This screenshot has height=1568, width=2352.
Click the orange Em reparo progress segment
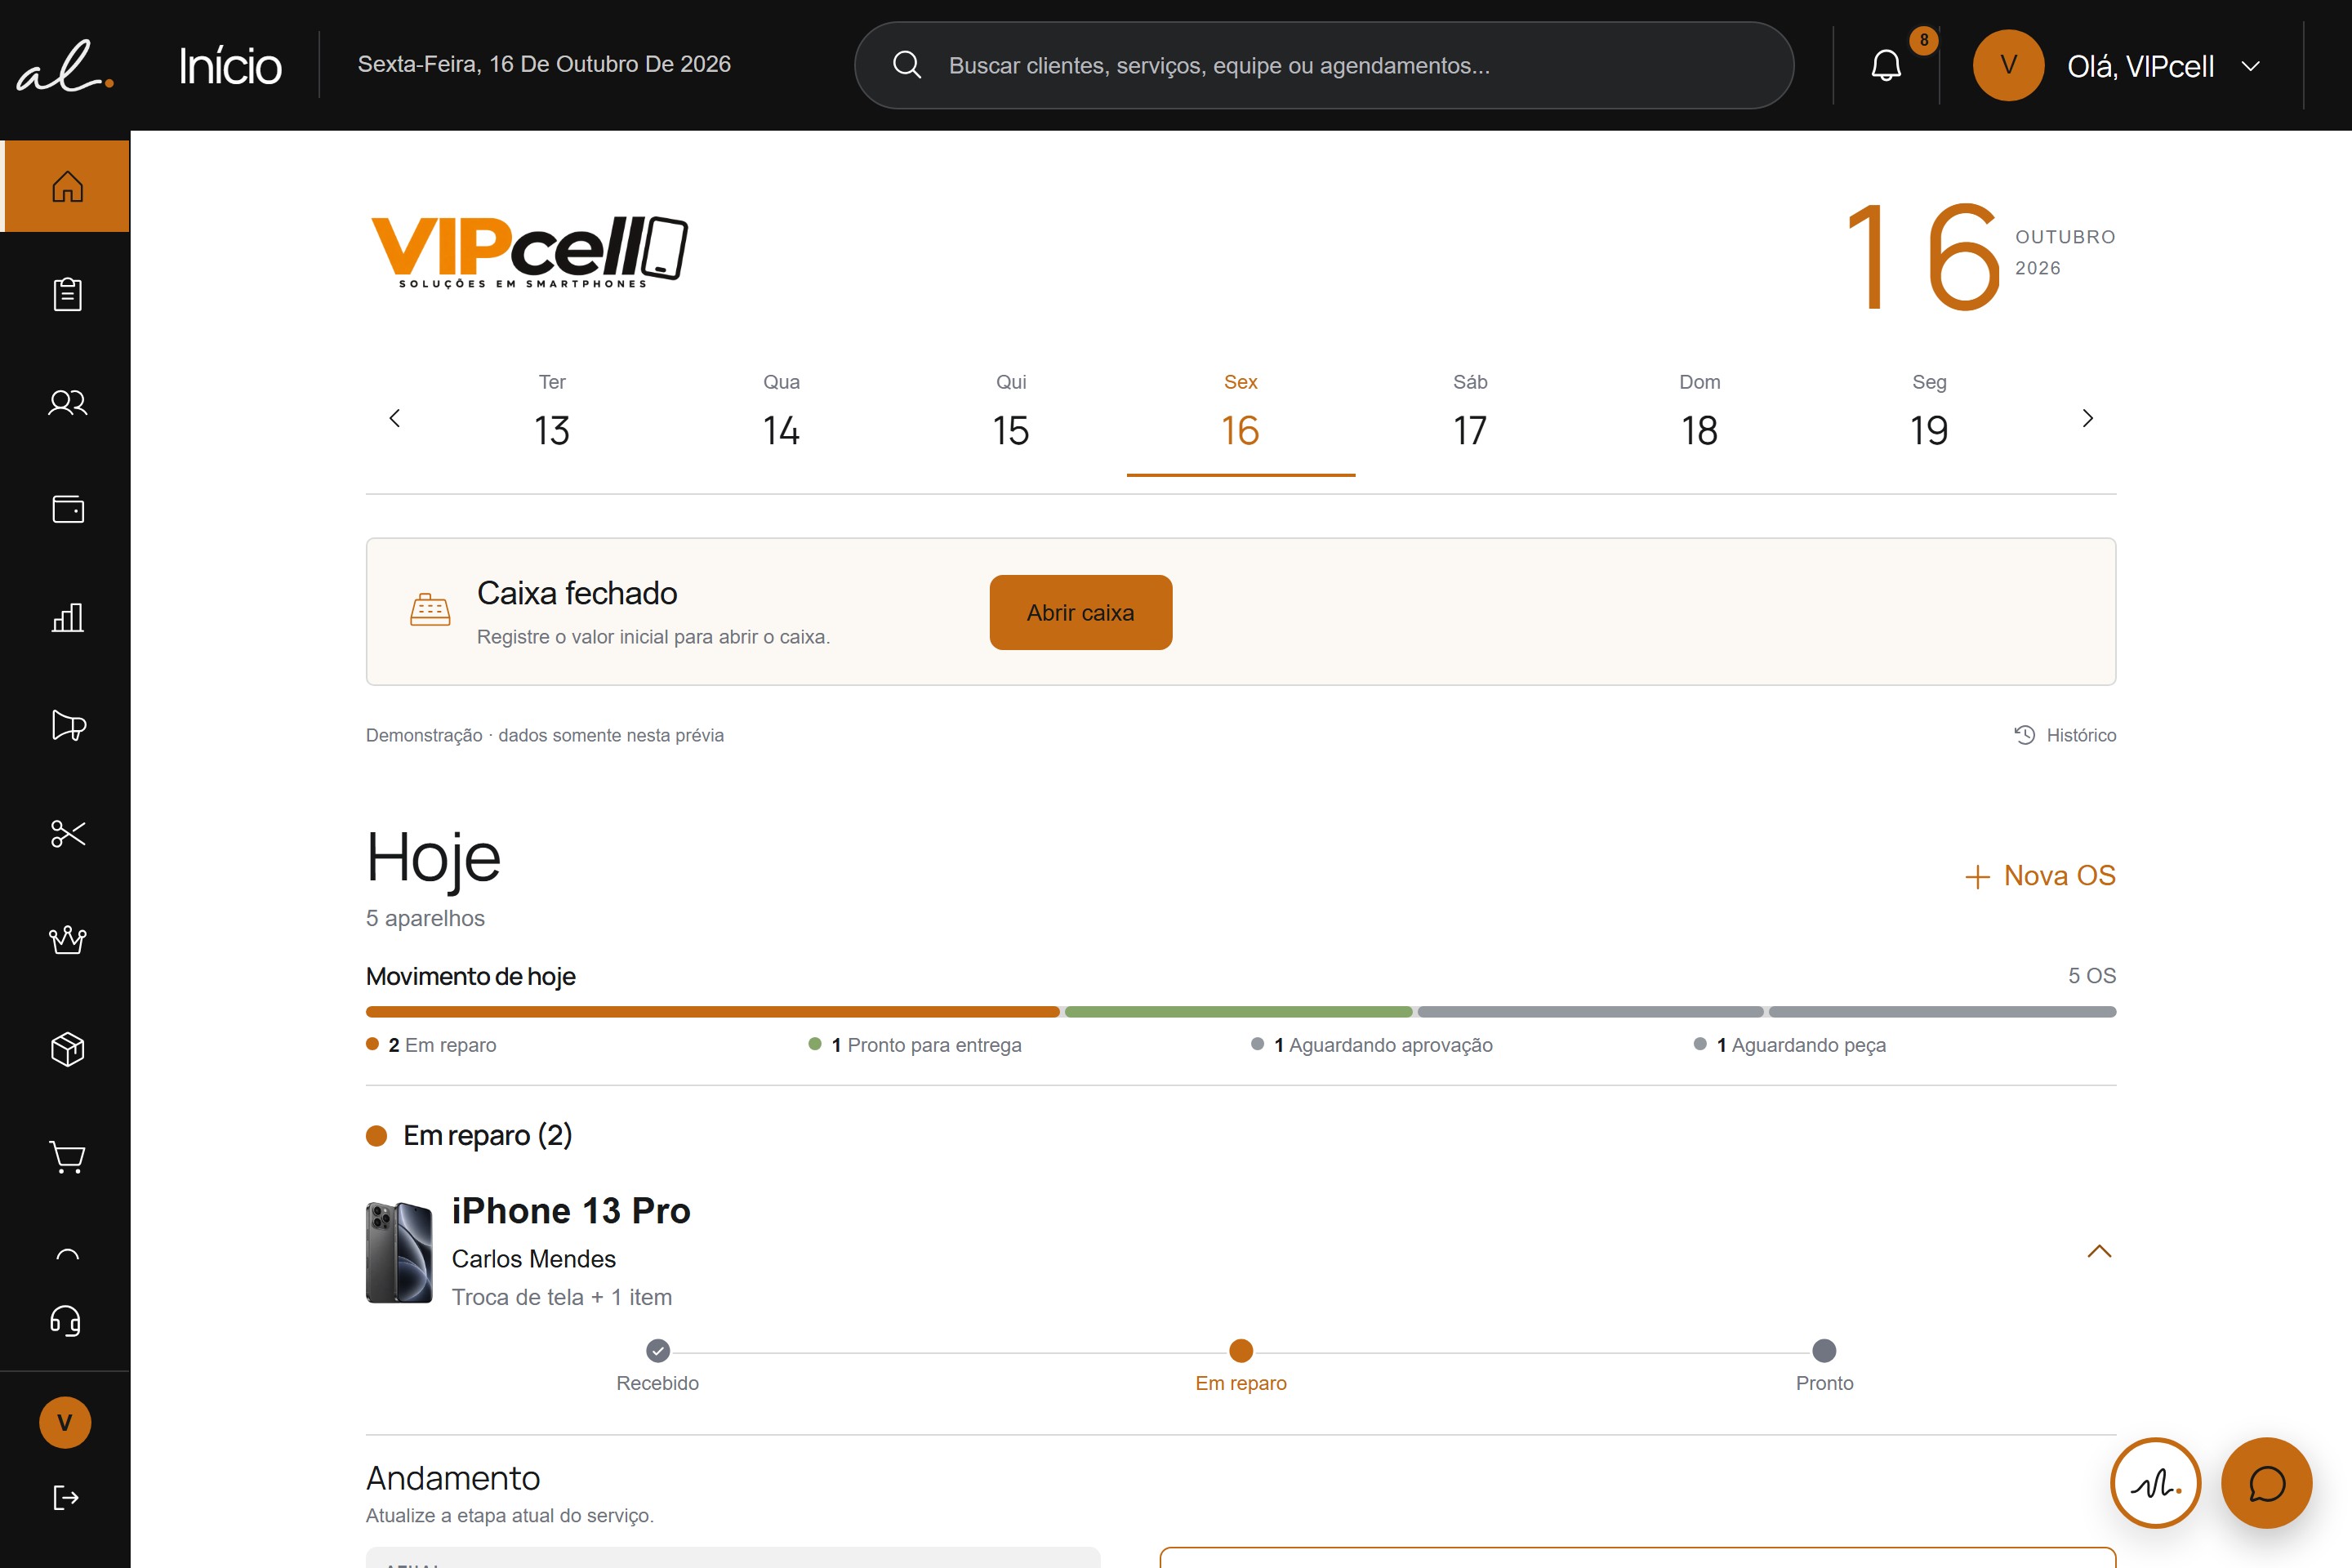[713, 1012]
